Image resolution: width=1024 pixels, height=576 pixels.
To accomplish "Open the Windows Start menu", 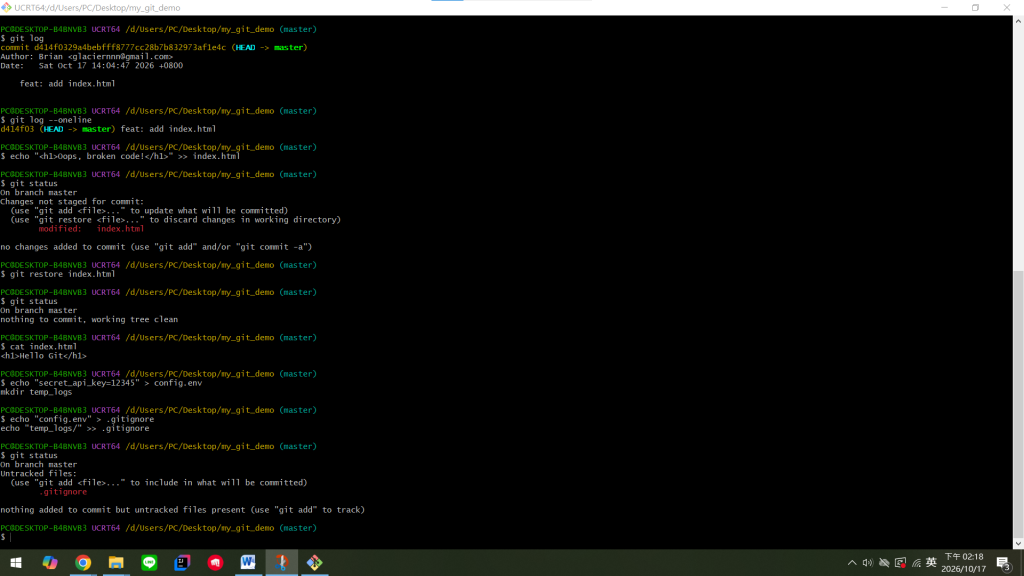I will (x=16, y=563).
